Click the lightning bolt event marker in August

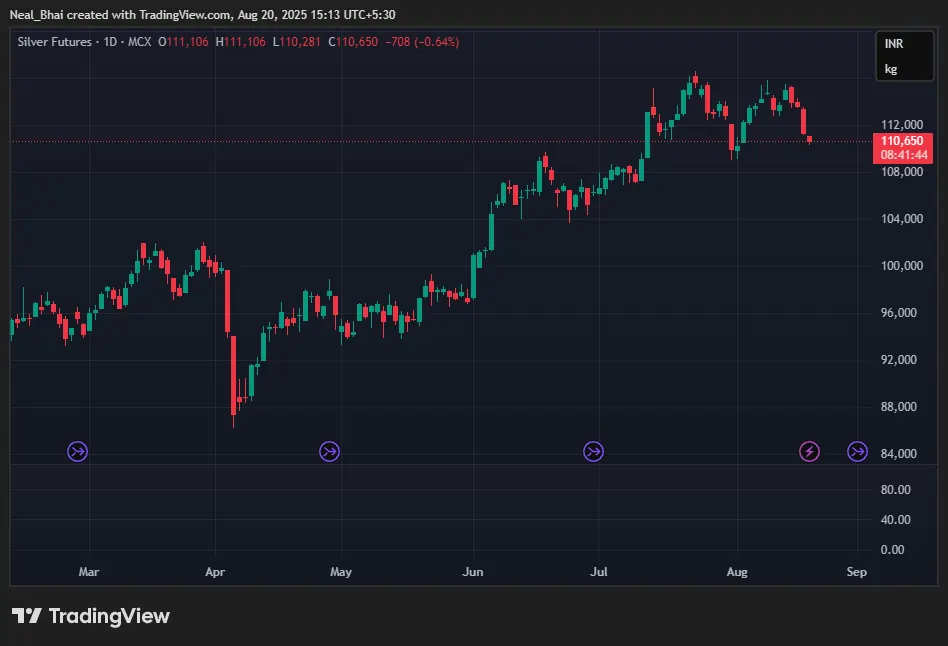[810, 451]
